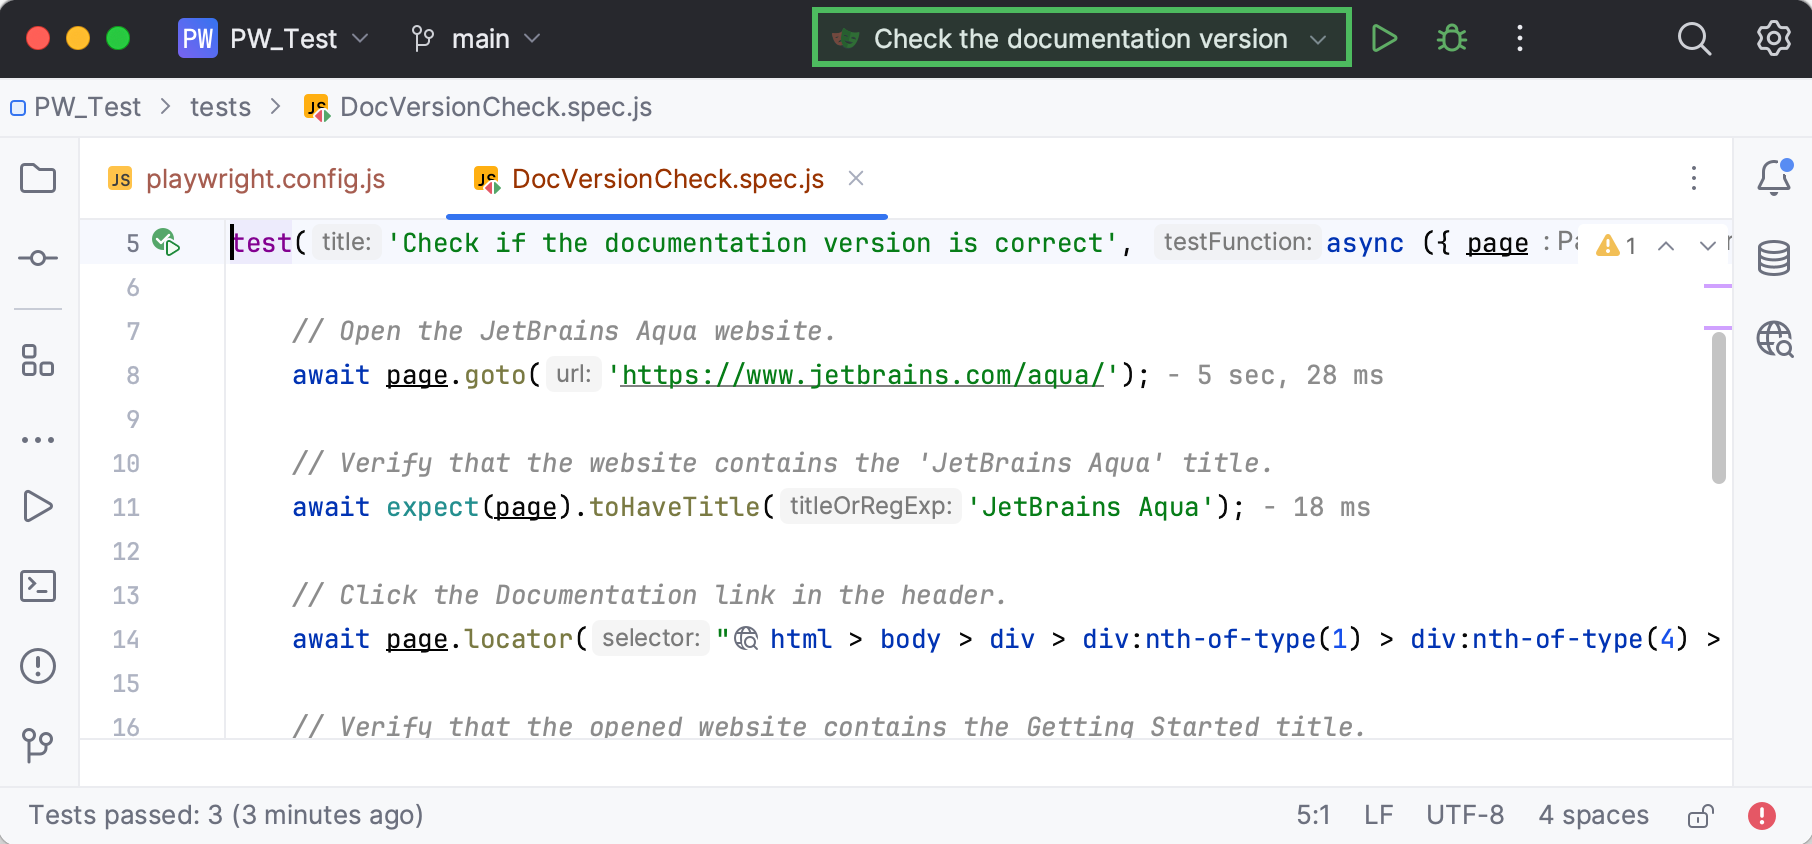
Task: Show more tool windows ellipsis
Action: coord(38,440)
